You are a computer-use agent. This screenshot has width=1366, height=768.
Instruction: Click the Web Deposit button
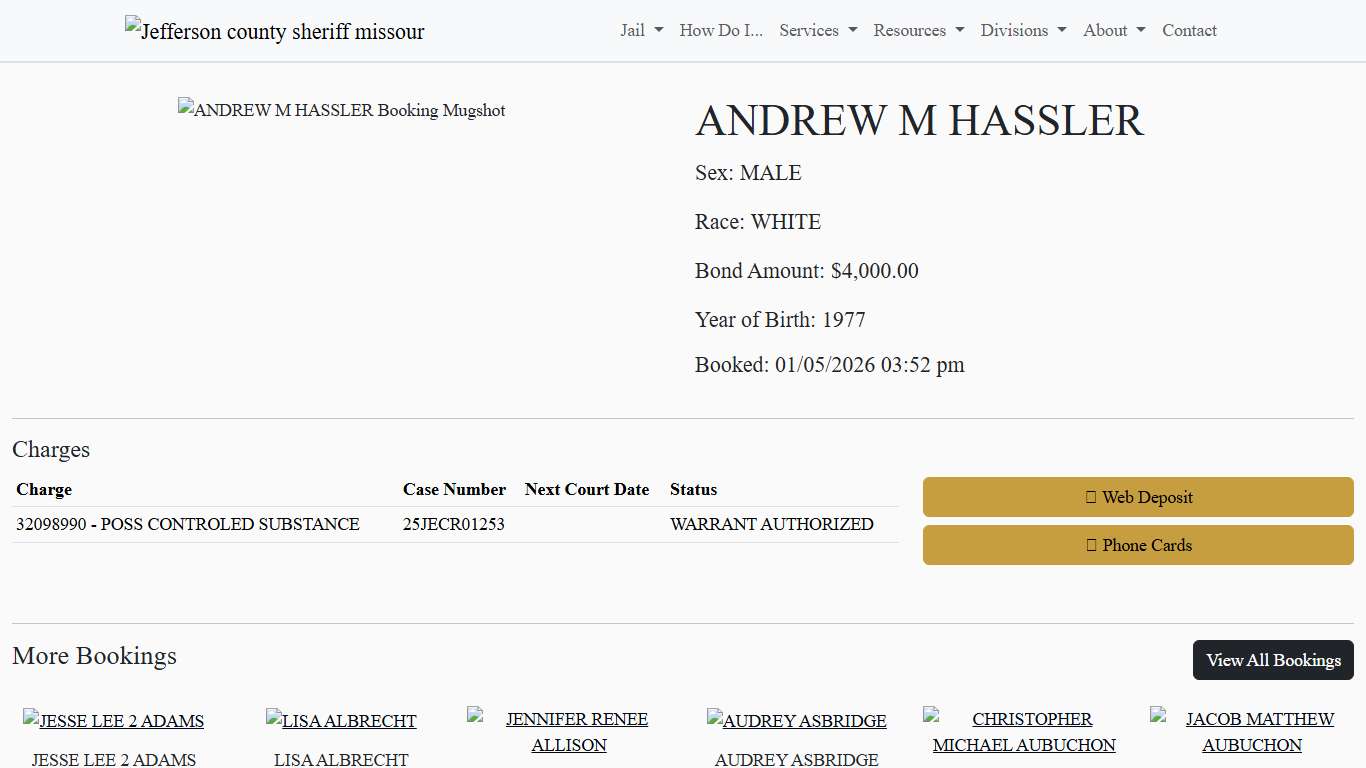pos(1137,497)
